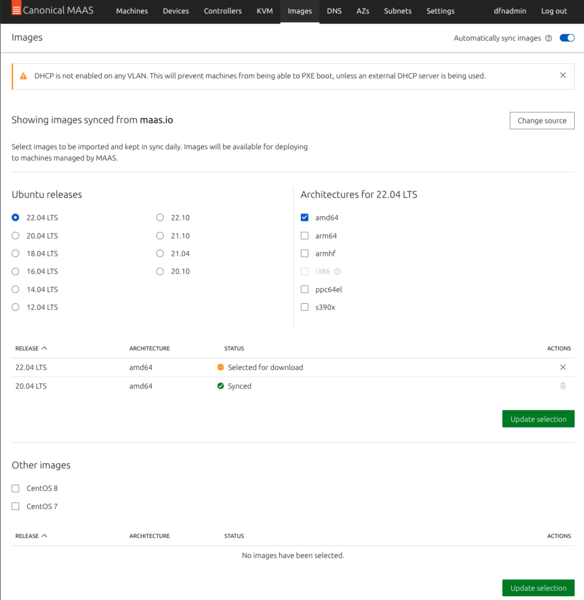This screenshot has width=584, height=600.
Task: Click Update selection for Ubuntu releases
Action: coord(538,419)
